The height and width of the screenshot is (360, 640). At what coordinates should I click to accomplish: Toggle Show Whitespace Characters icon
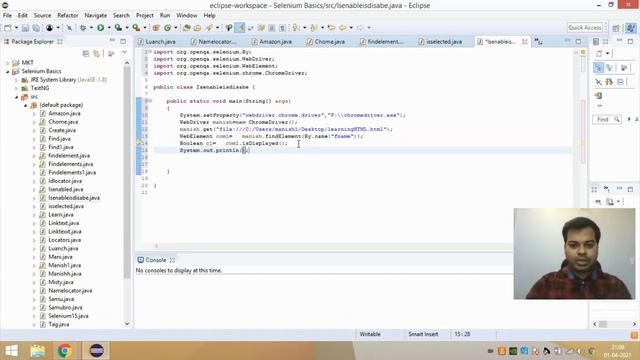click(x=282, y=28)
